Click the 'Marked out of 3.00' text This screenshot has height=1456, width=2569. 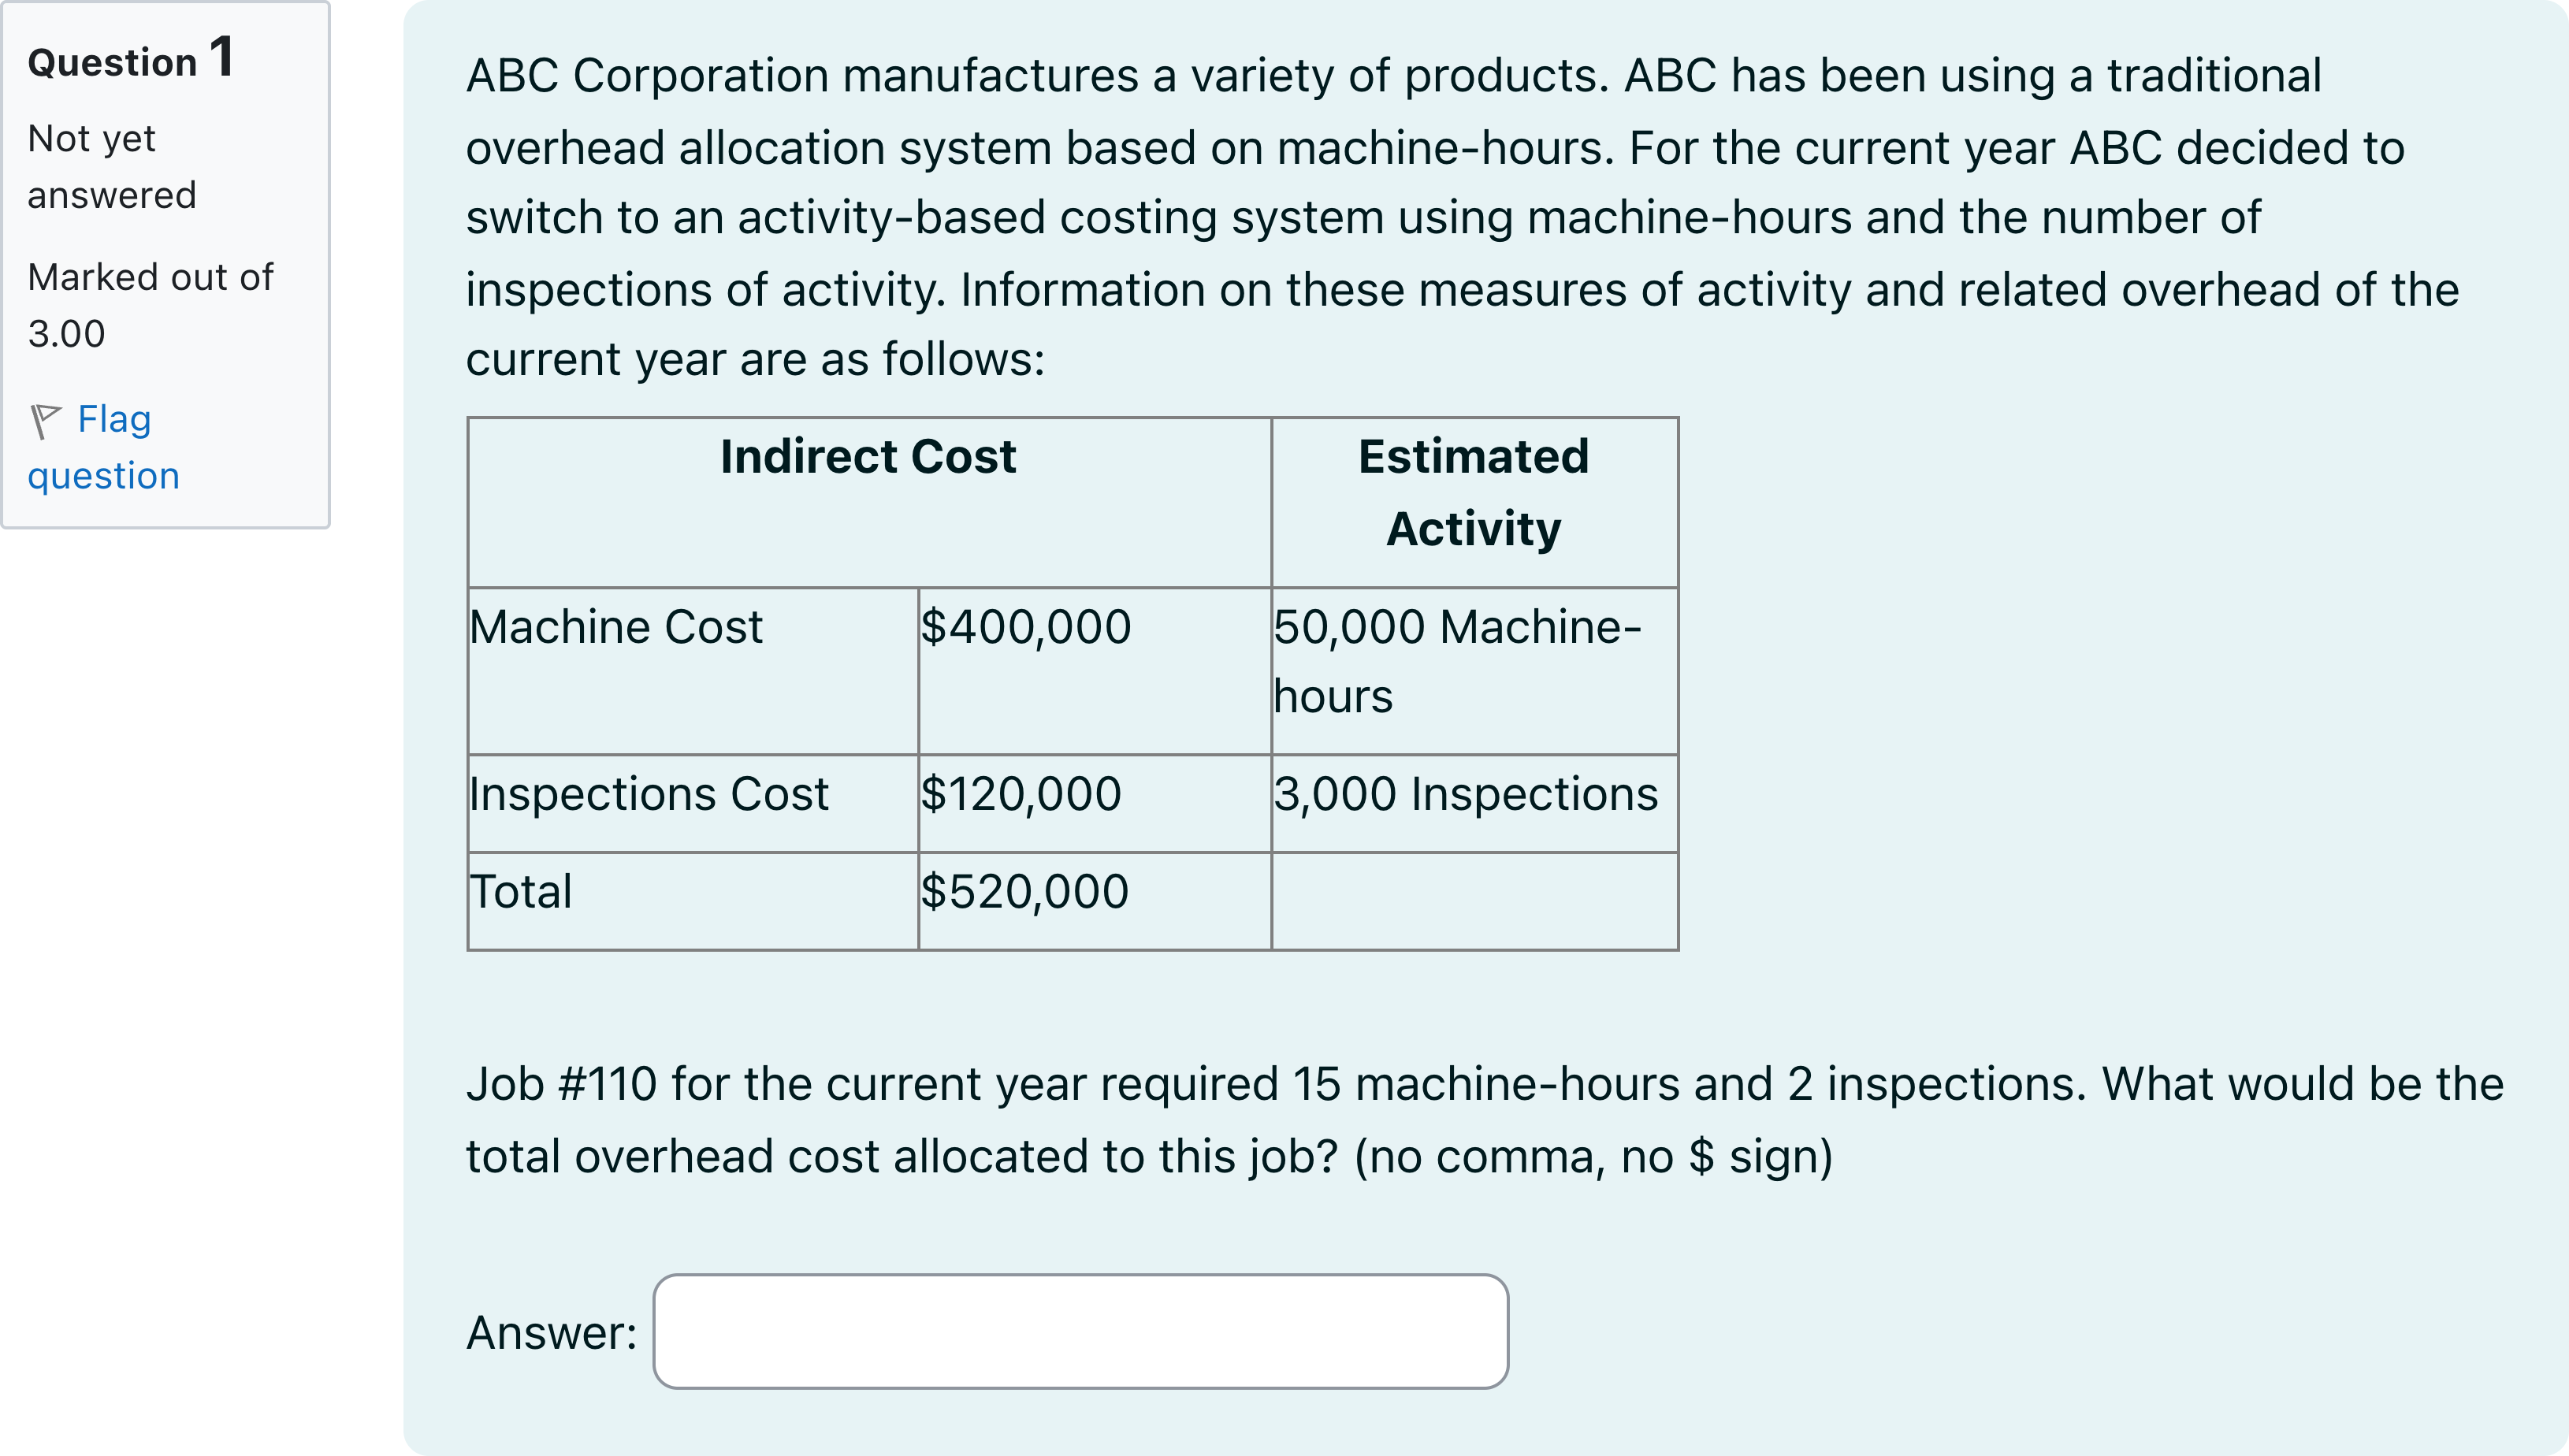(x=149, y=304)
